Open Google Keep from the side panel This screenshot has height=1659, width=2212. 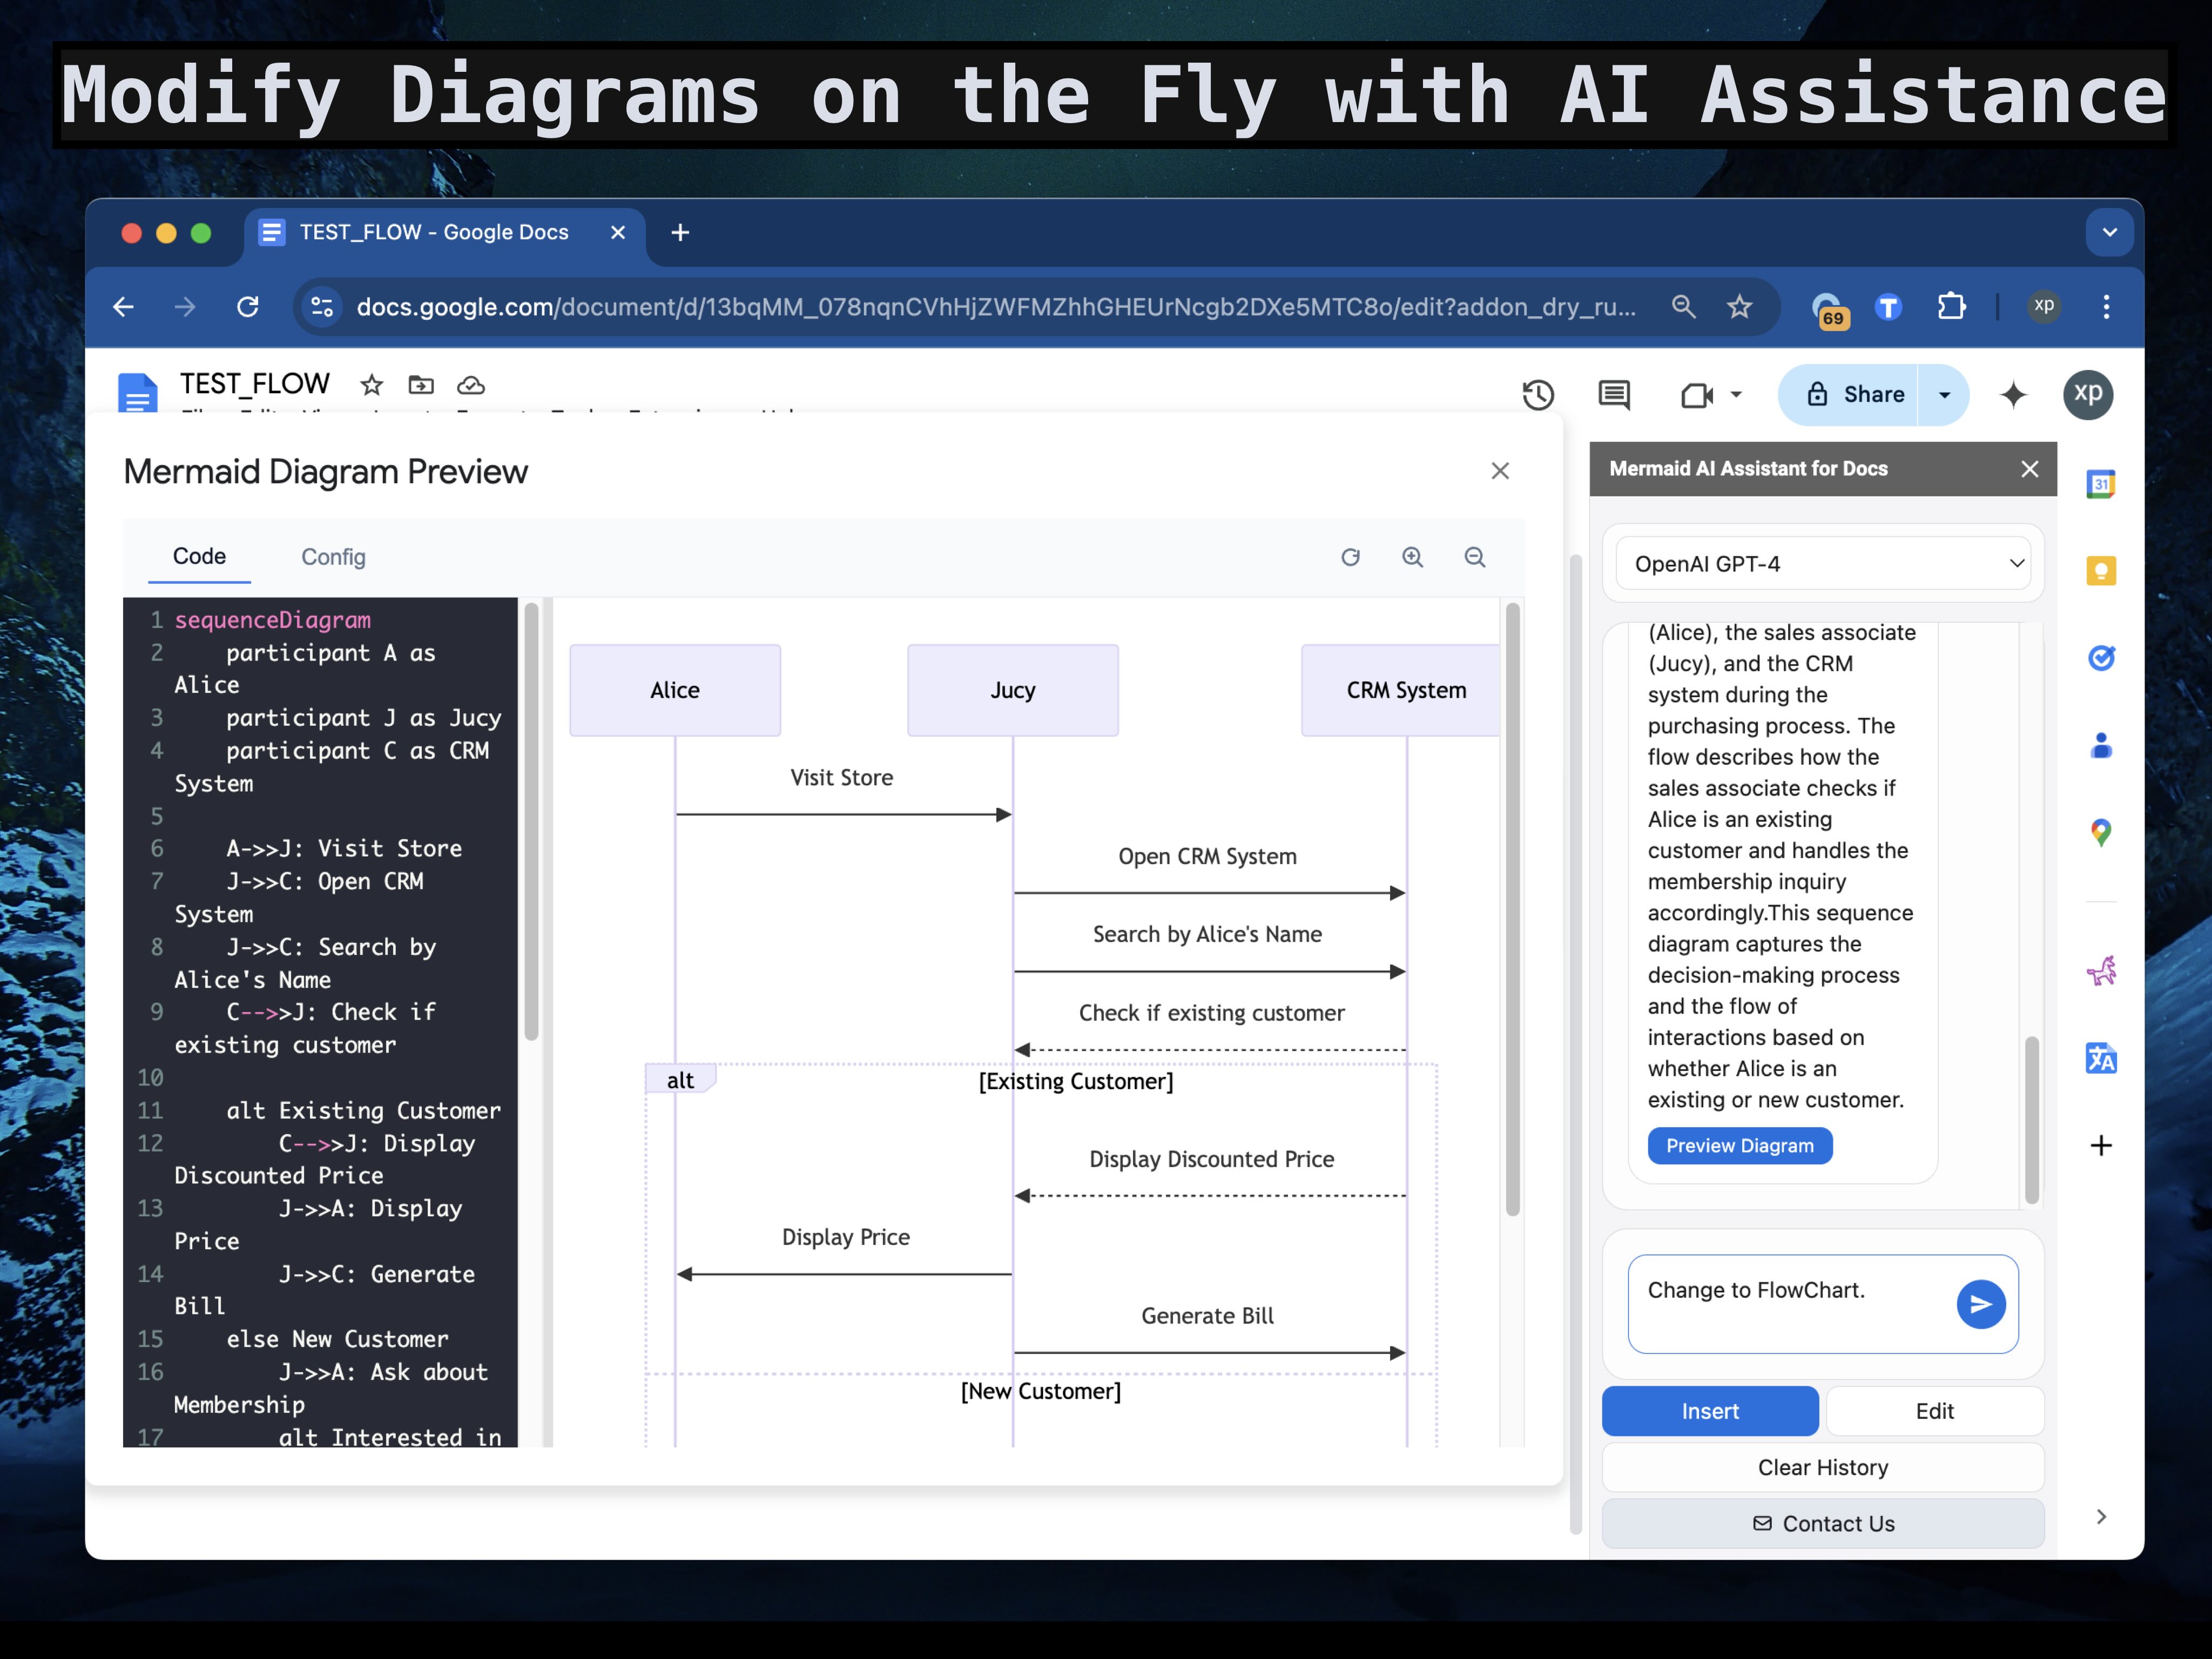pos(2101,570)
